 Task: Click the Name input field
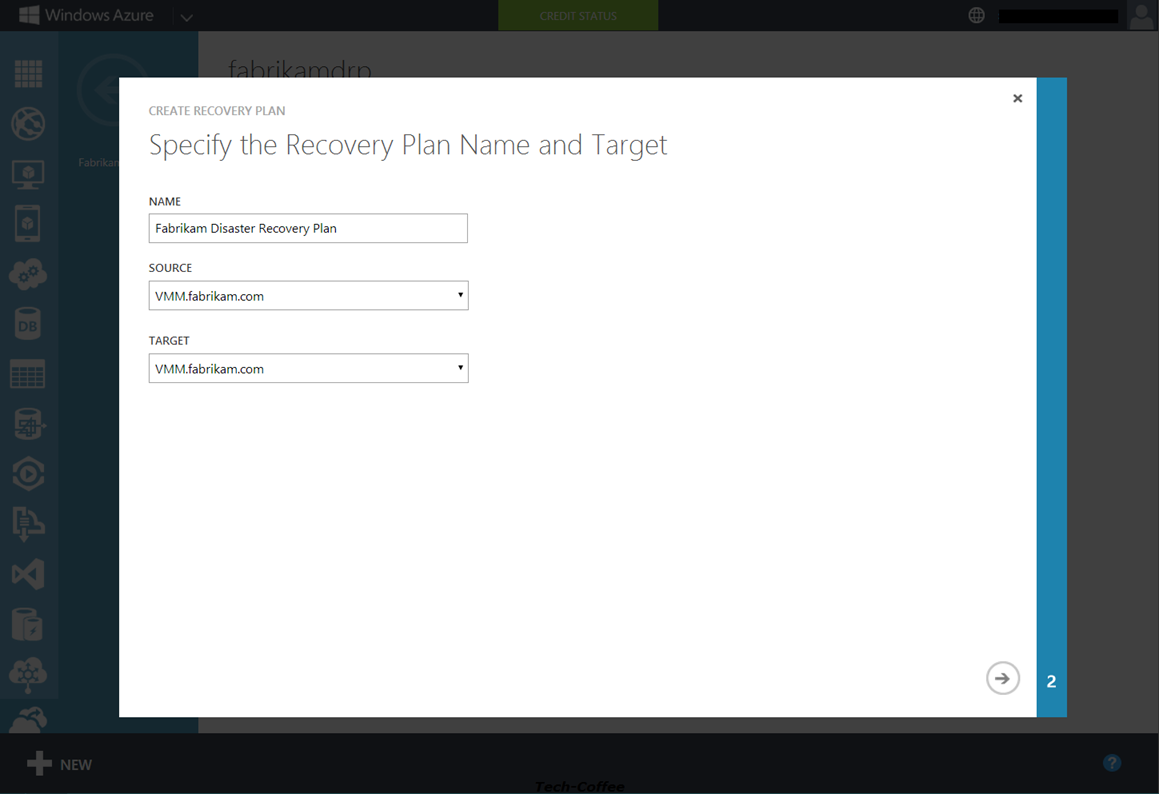click(308, 228)
